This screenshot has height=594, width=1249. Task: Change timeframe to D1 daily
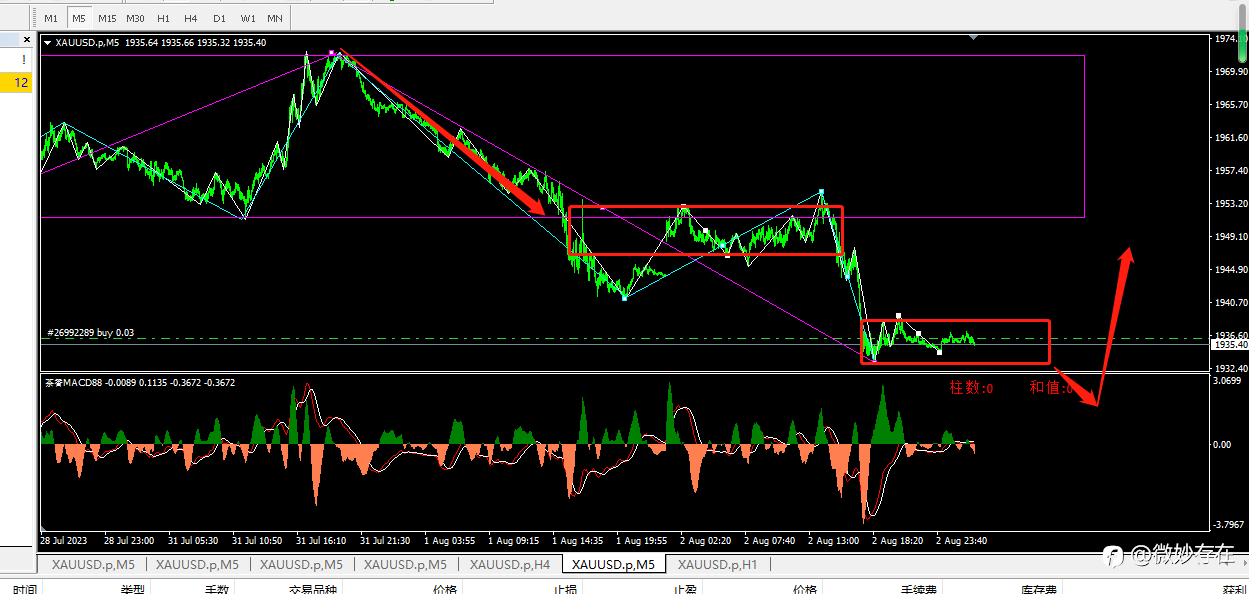pos(220,18)
